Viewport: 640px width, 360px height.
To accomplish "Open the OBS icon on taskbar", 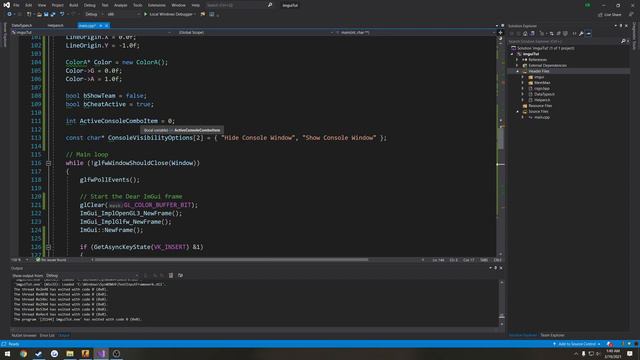I will [116, 353].
